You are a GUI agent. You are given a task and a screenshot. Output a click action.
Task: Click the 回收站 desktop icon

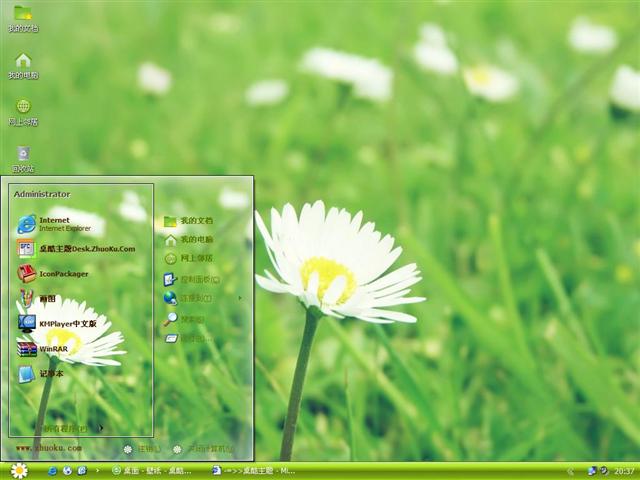tap(23, 157)
